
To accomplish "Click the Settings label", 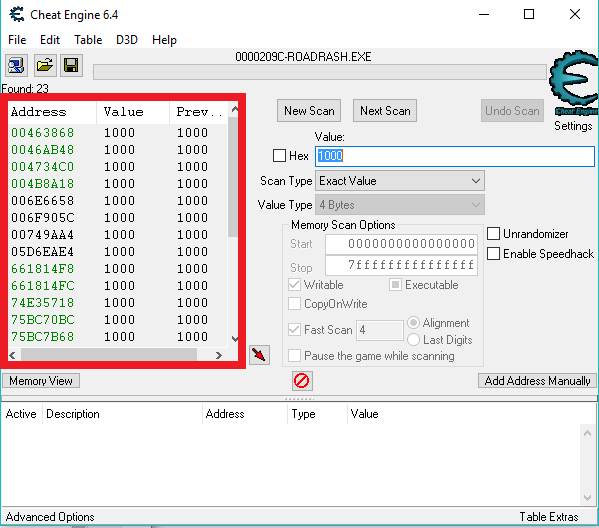I will tap(573, 126).
